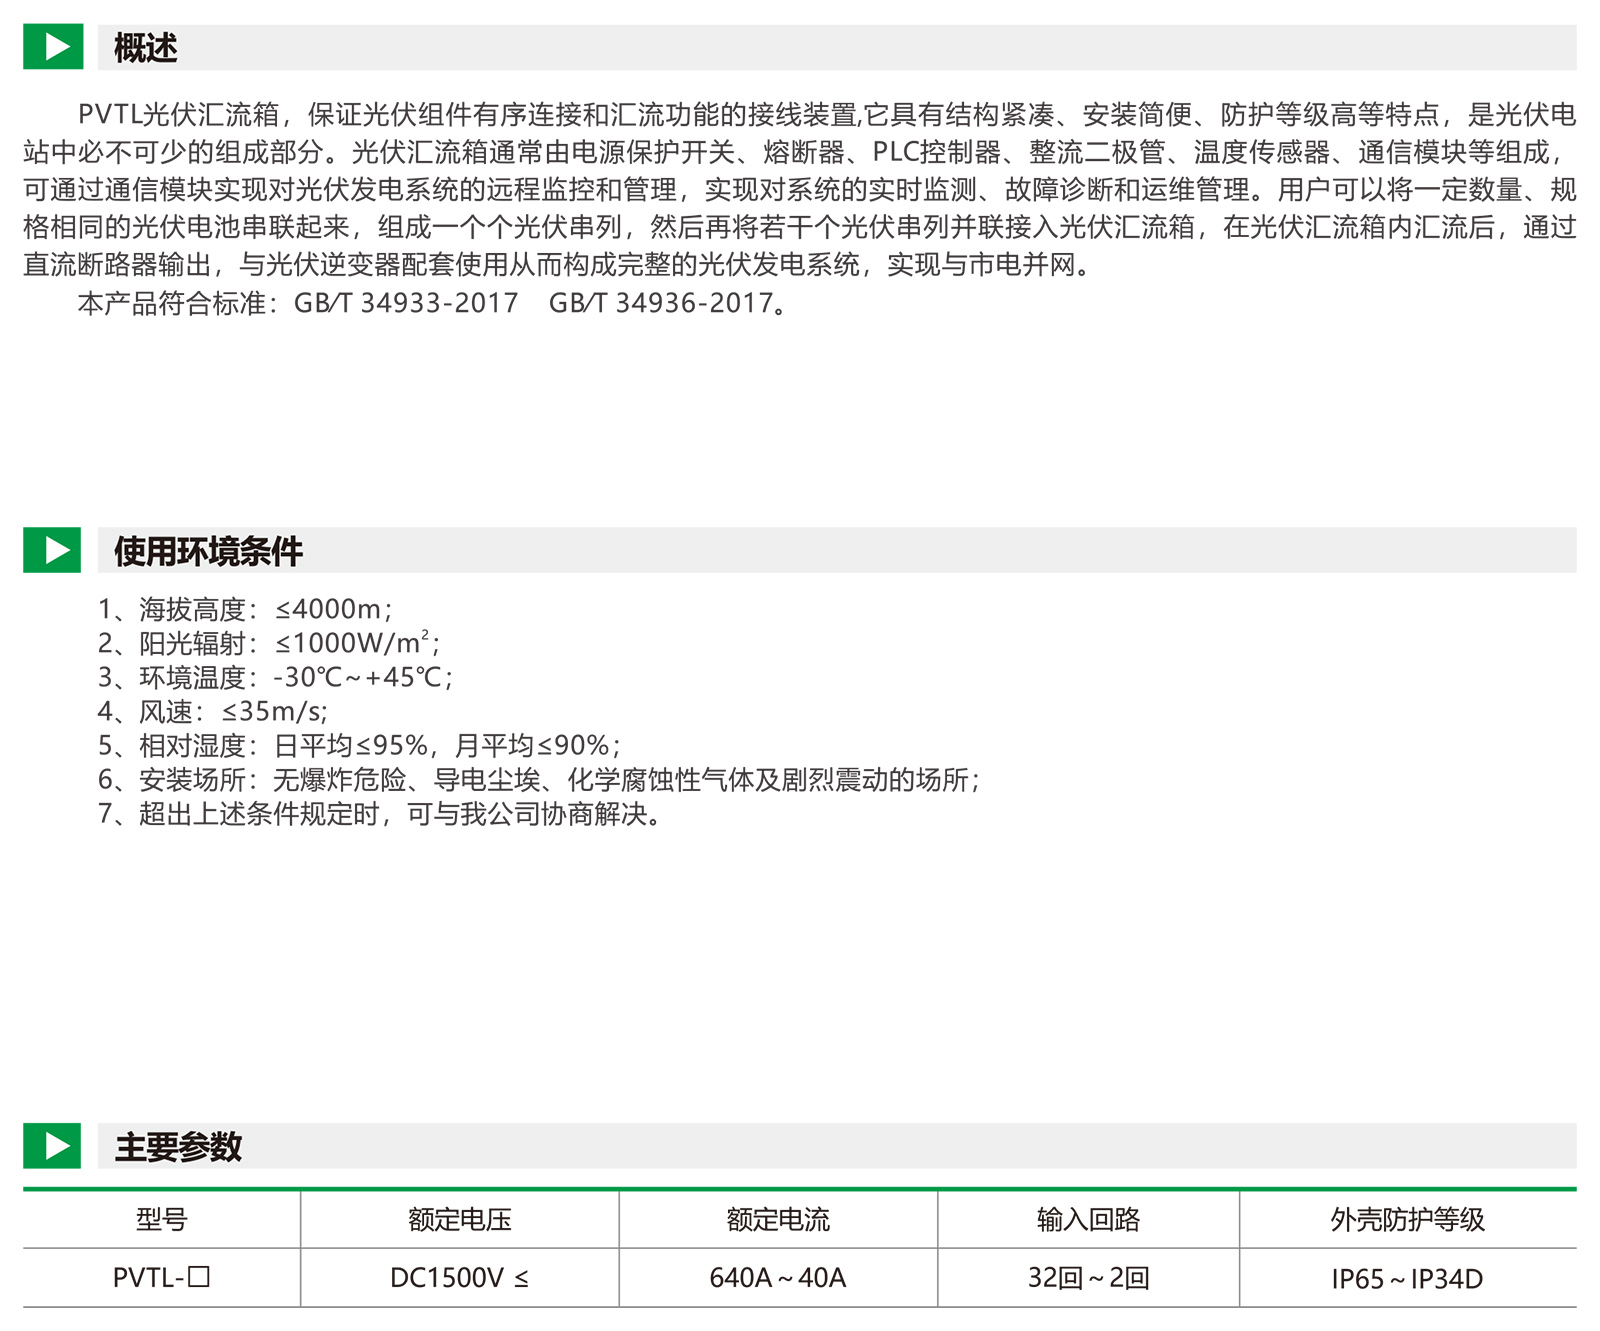Click the green arrow icon beside 概述
Screen dimensions: 1600x1331
click(52, 47)
